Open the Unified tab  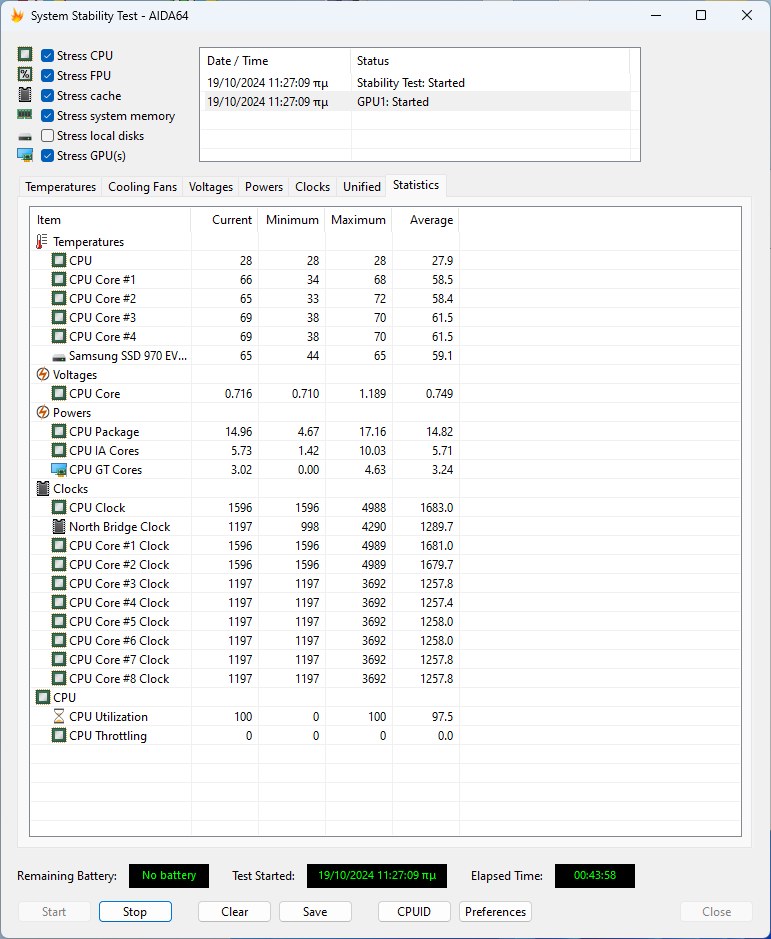(361, 187)
